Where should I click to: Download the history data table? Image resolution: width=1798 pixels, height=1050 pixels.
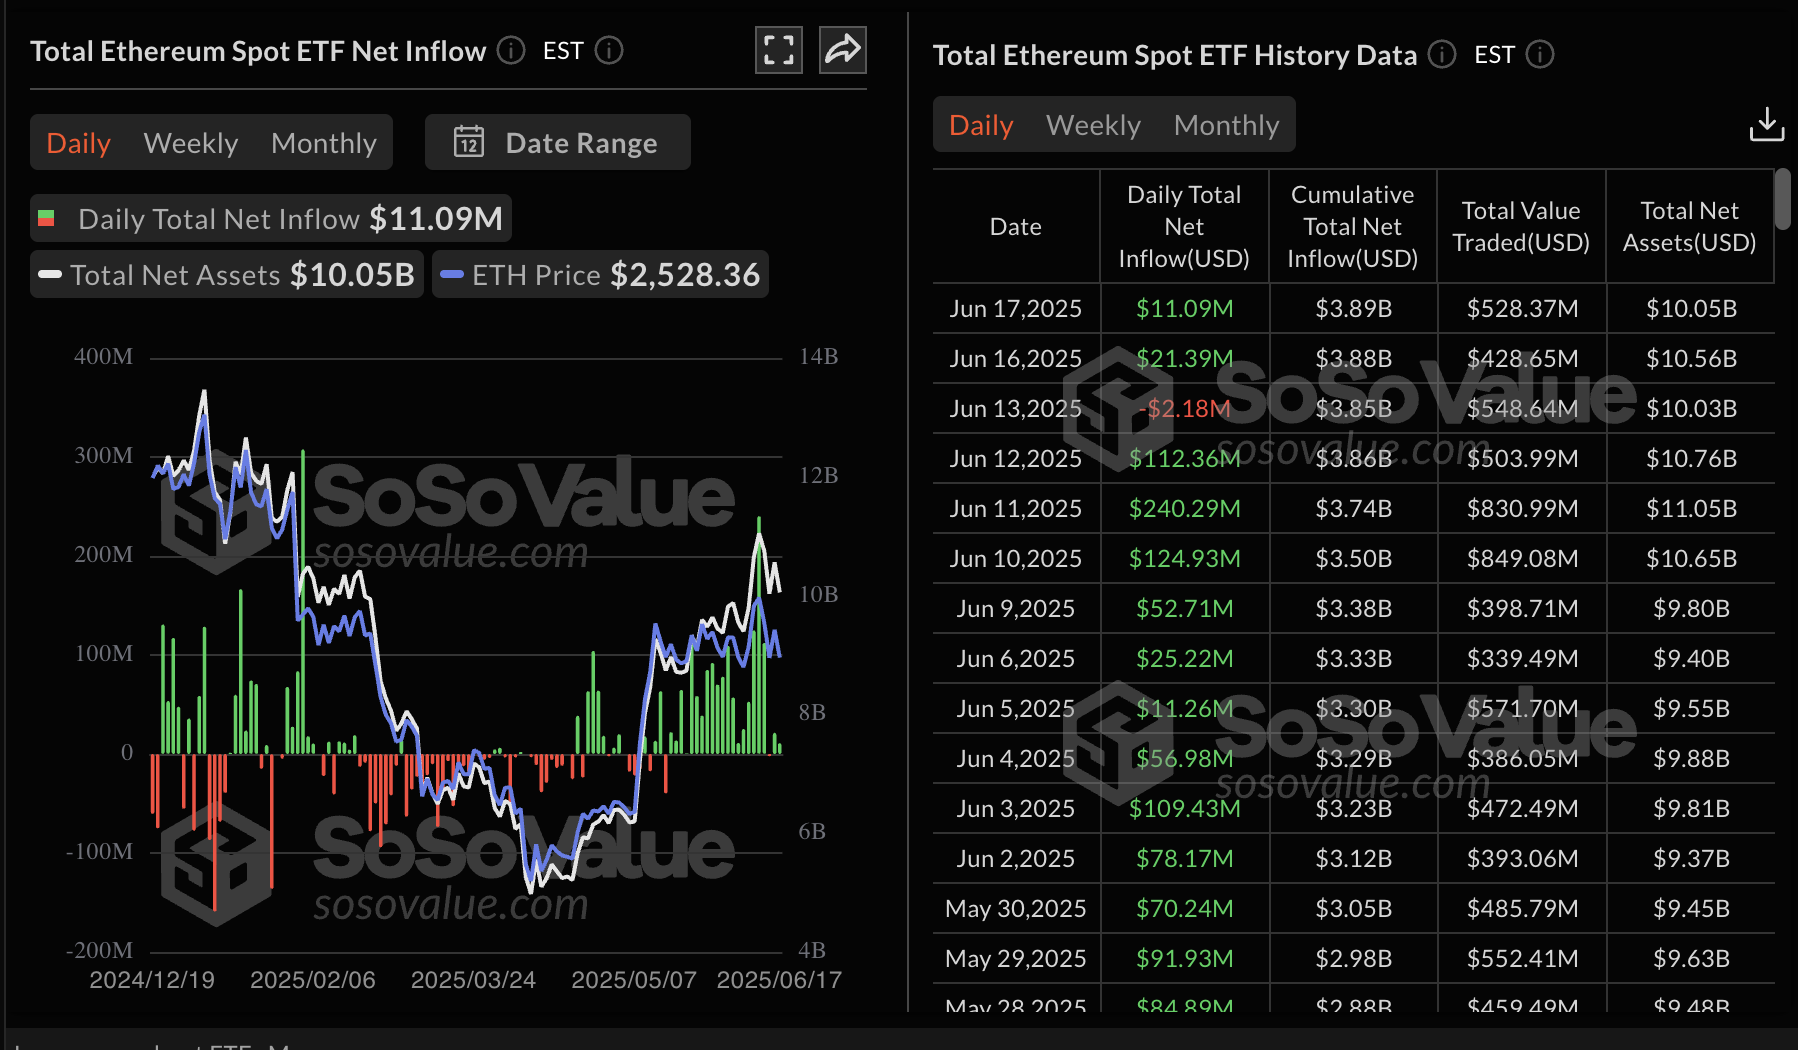click(x=1766, y=125)
